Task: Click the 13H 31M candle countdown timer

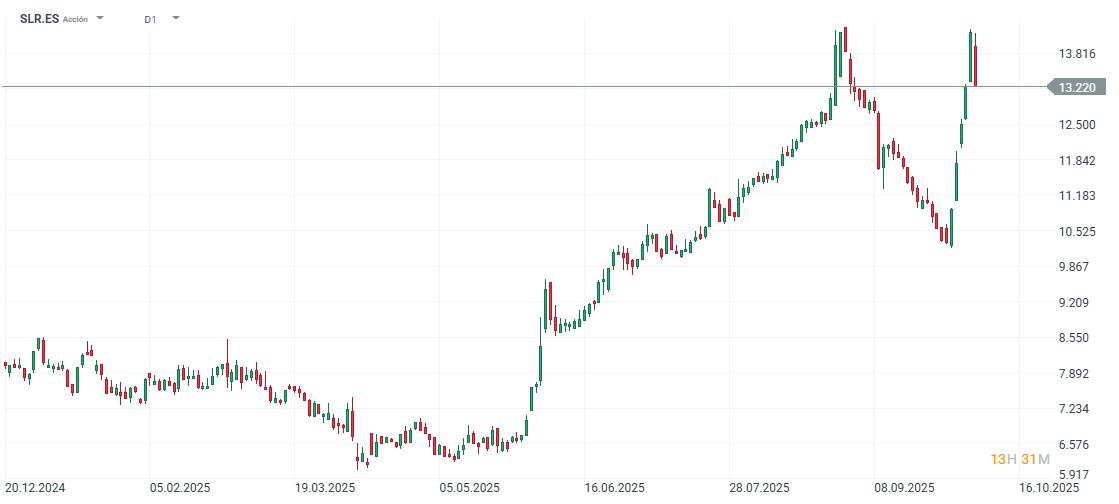Action: tap(1020, 459)
